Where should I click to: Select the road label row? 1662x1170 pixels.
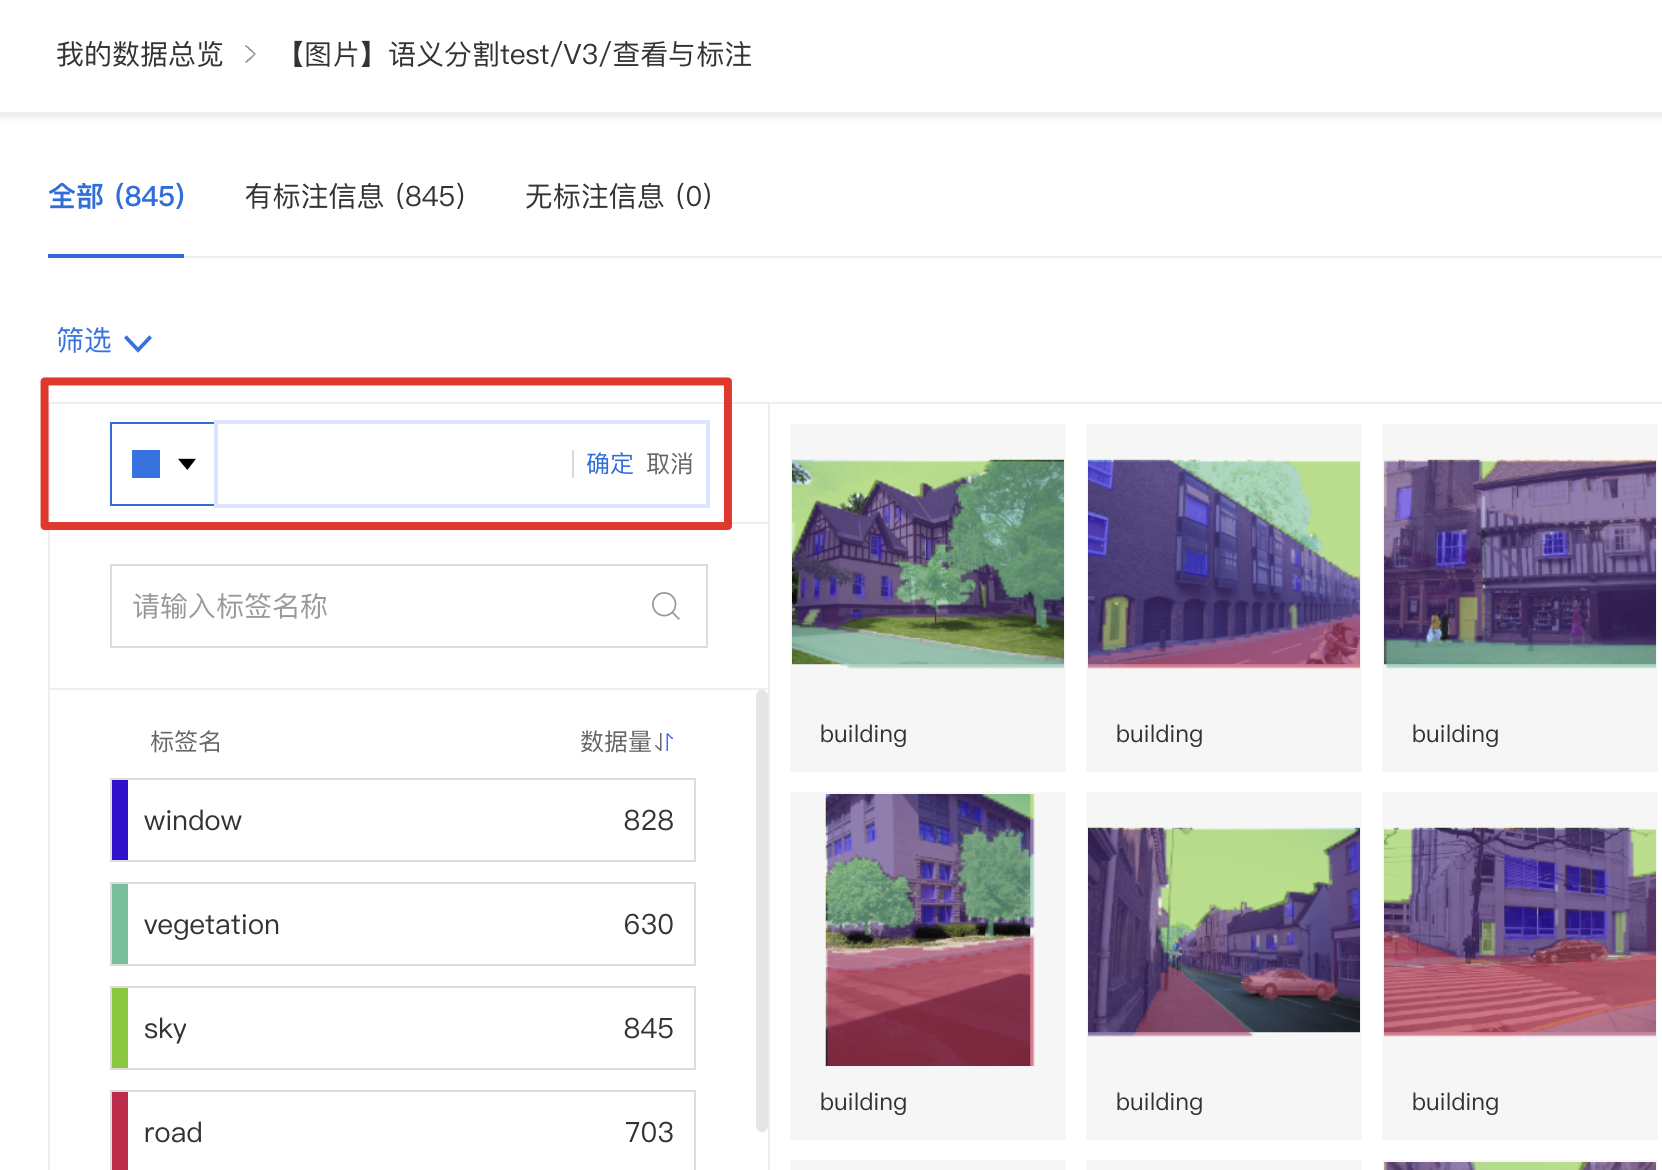tap(403, 1131)
